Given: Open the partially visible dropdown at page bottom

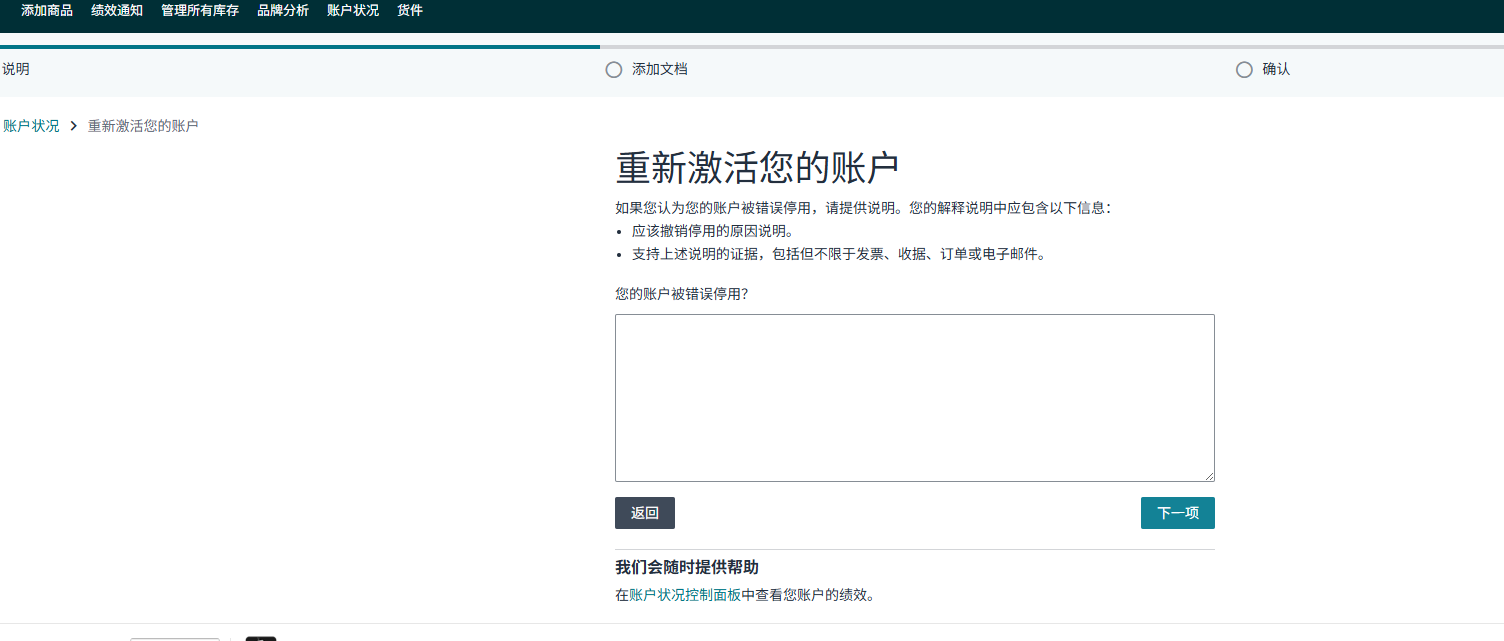Looking at the screenshot, I should pyautogui.click(x=175, y=637).
